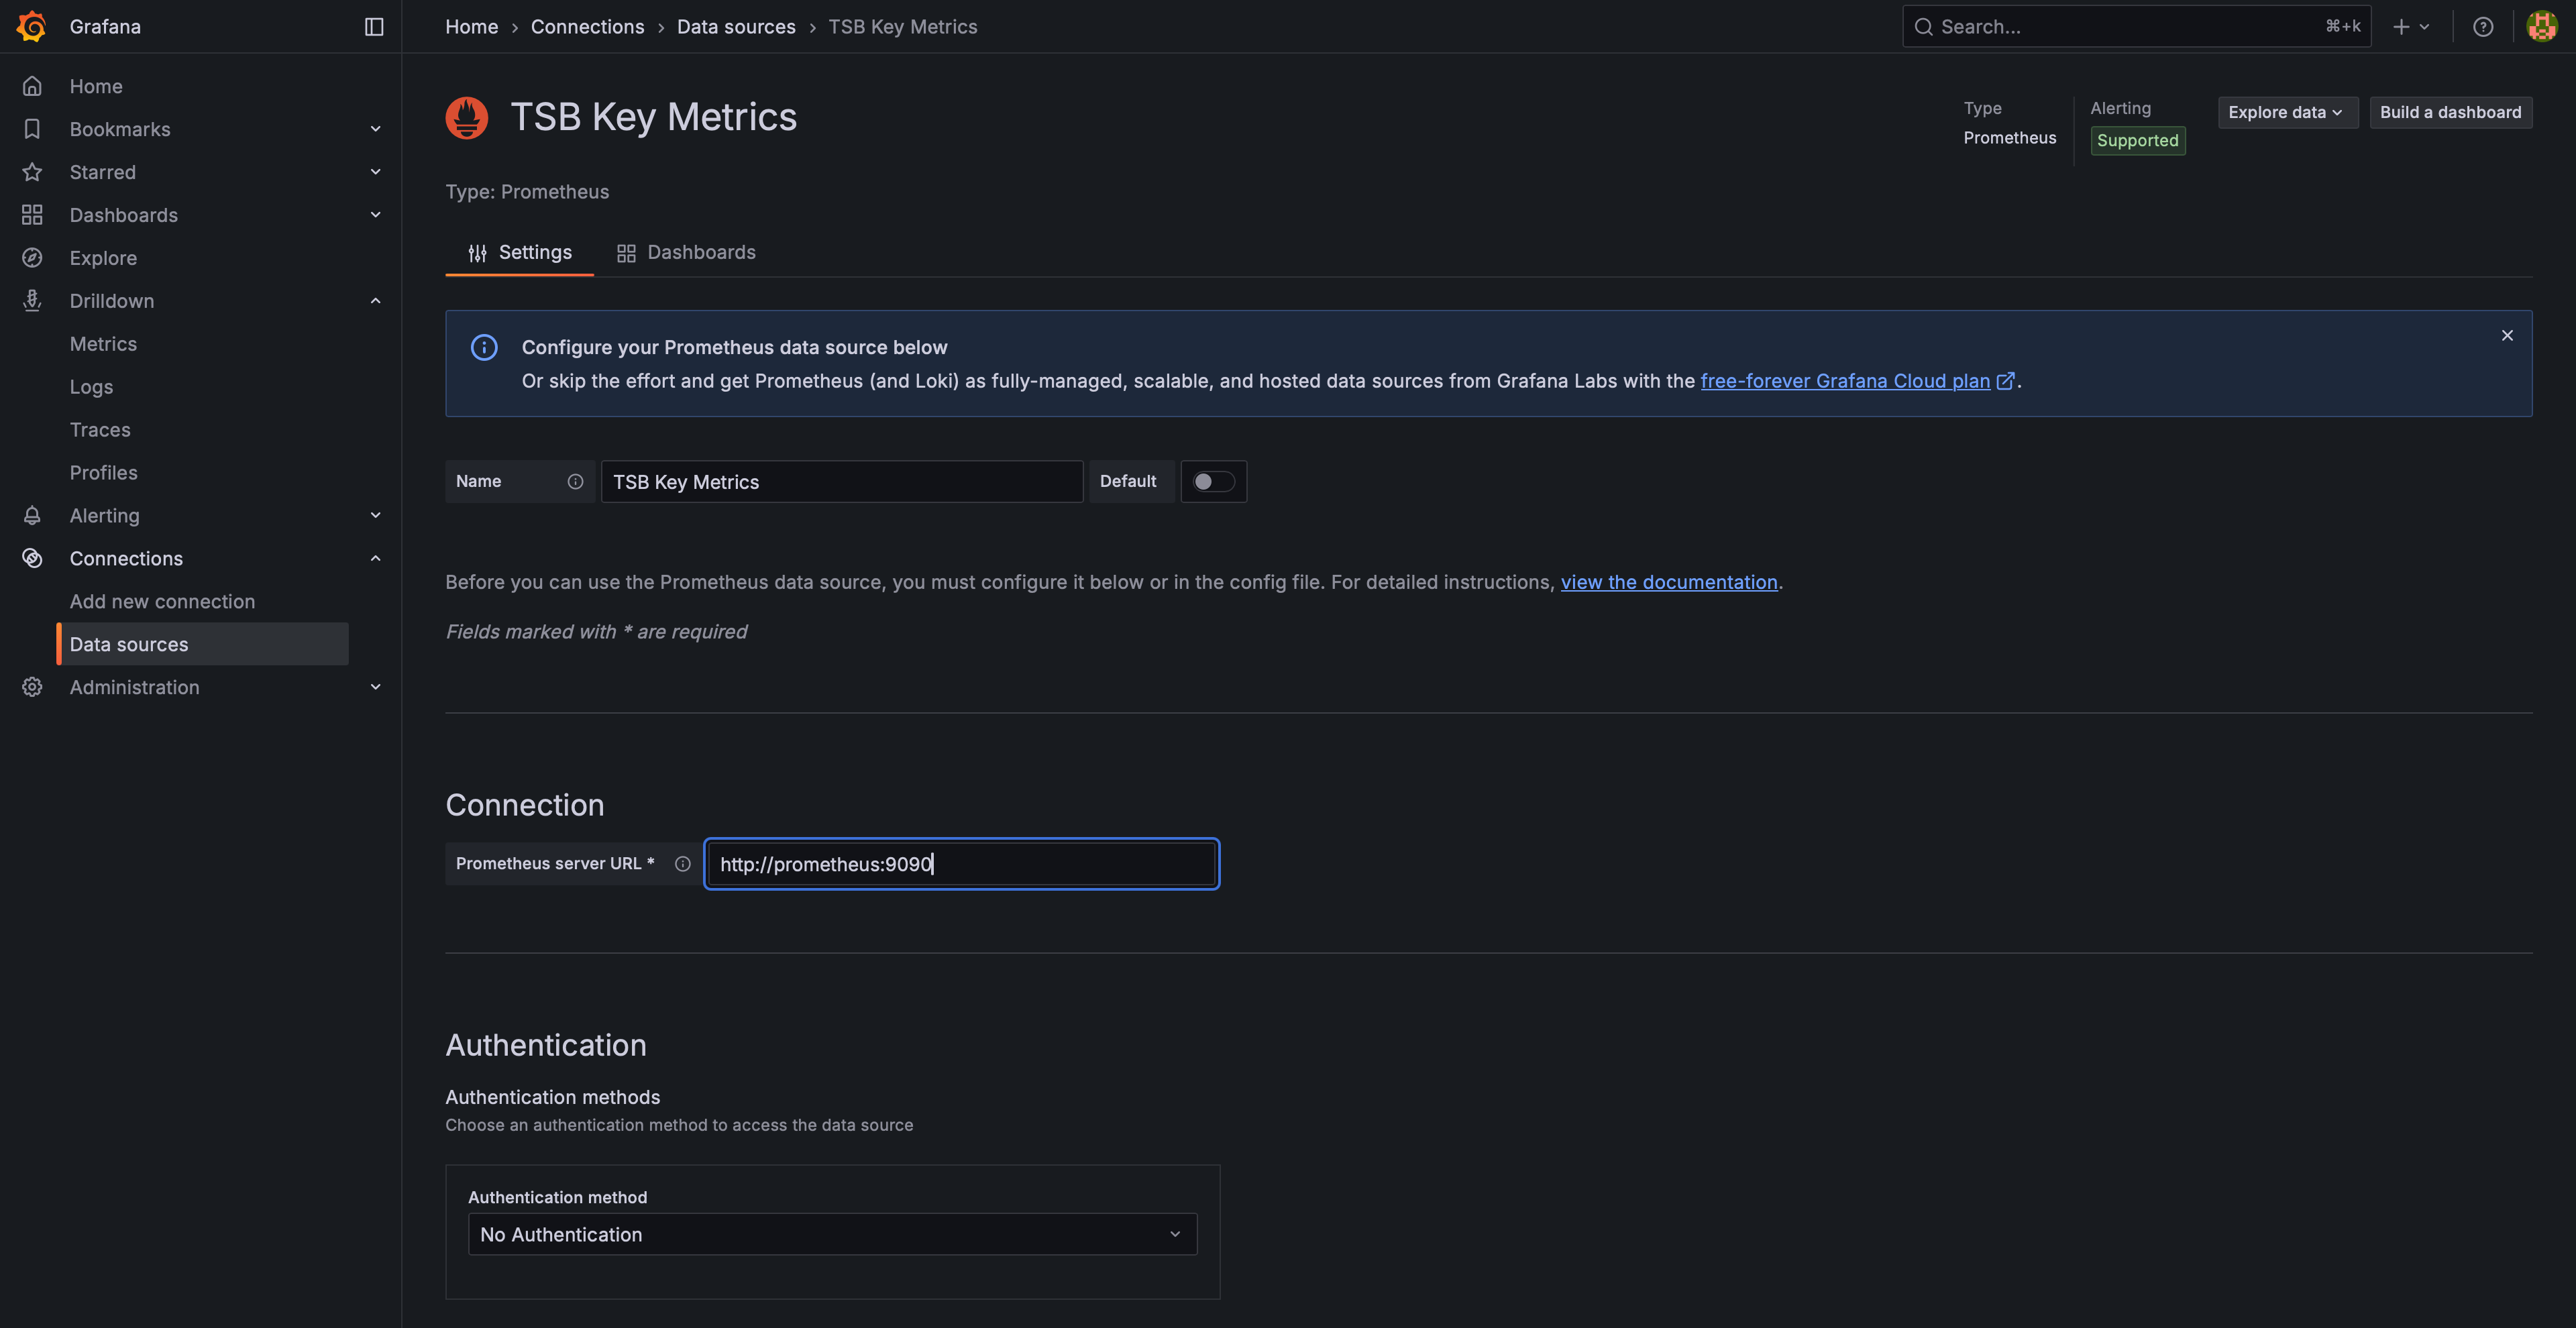
Task: Click info icon beside Prometheus server URL
Action: tap(682, 864)
